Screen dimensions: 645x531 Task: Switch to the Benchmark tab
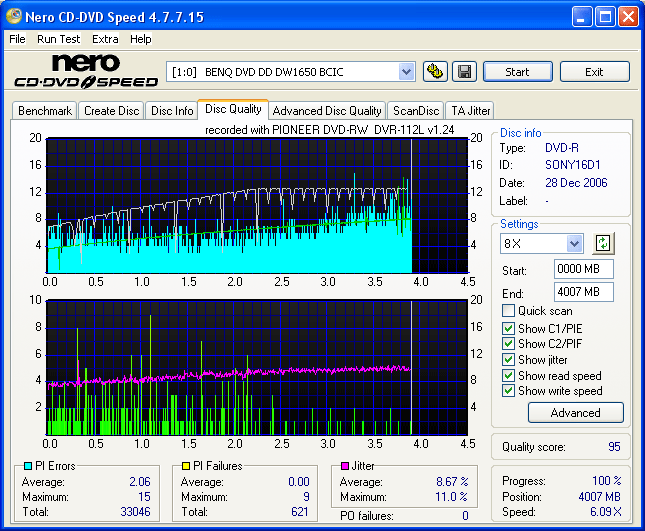pyautogui.click(x=45, y=111)
